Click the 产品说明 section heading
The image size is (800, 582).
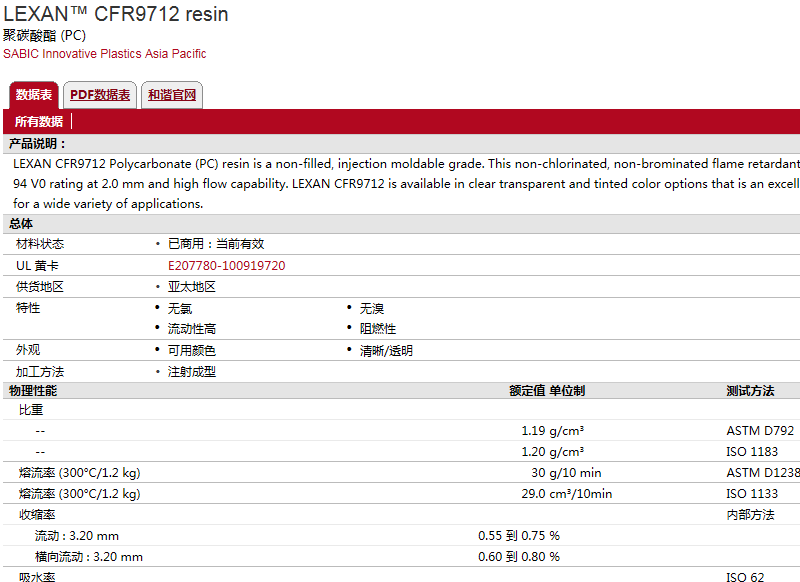pyautogui.click(x=37, y=144)
